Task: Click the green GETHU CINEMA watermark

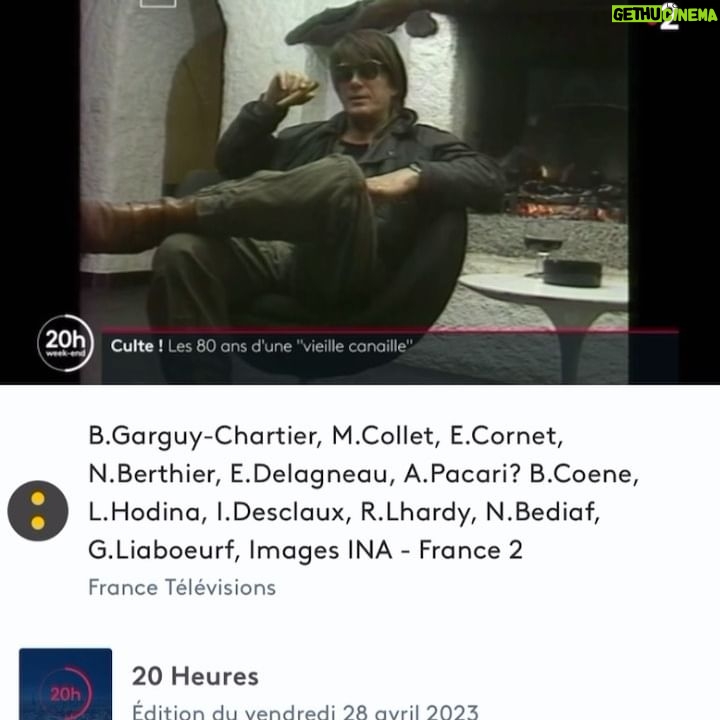Action: pyautogui.click(x=664, y=15)
